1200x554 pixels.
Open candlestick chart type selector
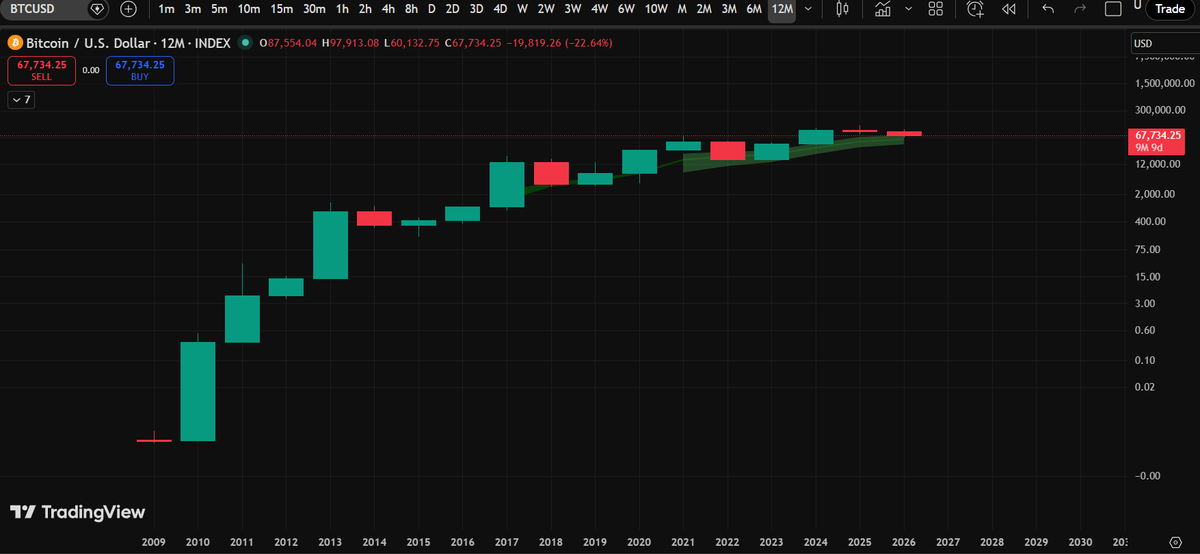click(x=842, y=9)
